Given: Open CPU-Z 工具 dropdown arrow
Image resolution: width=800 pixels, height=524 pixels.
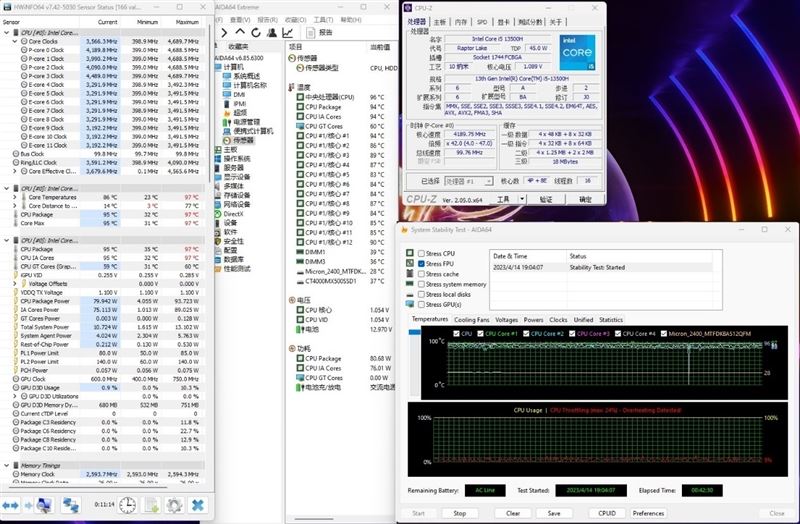Looking at the screenshot, I should 522,199.
